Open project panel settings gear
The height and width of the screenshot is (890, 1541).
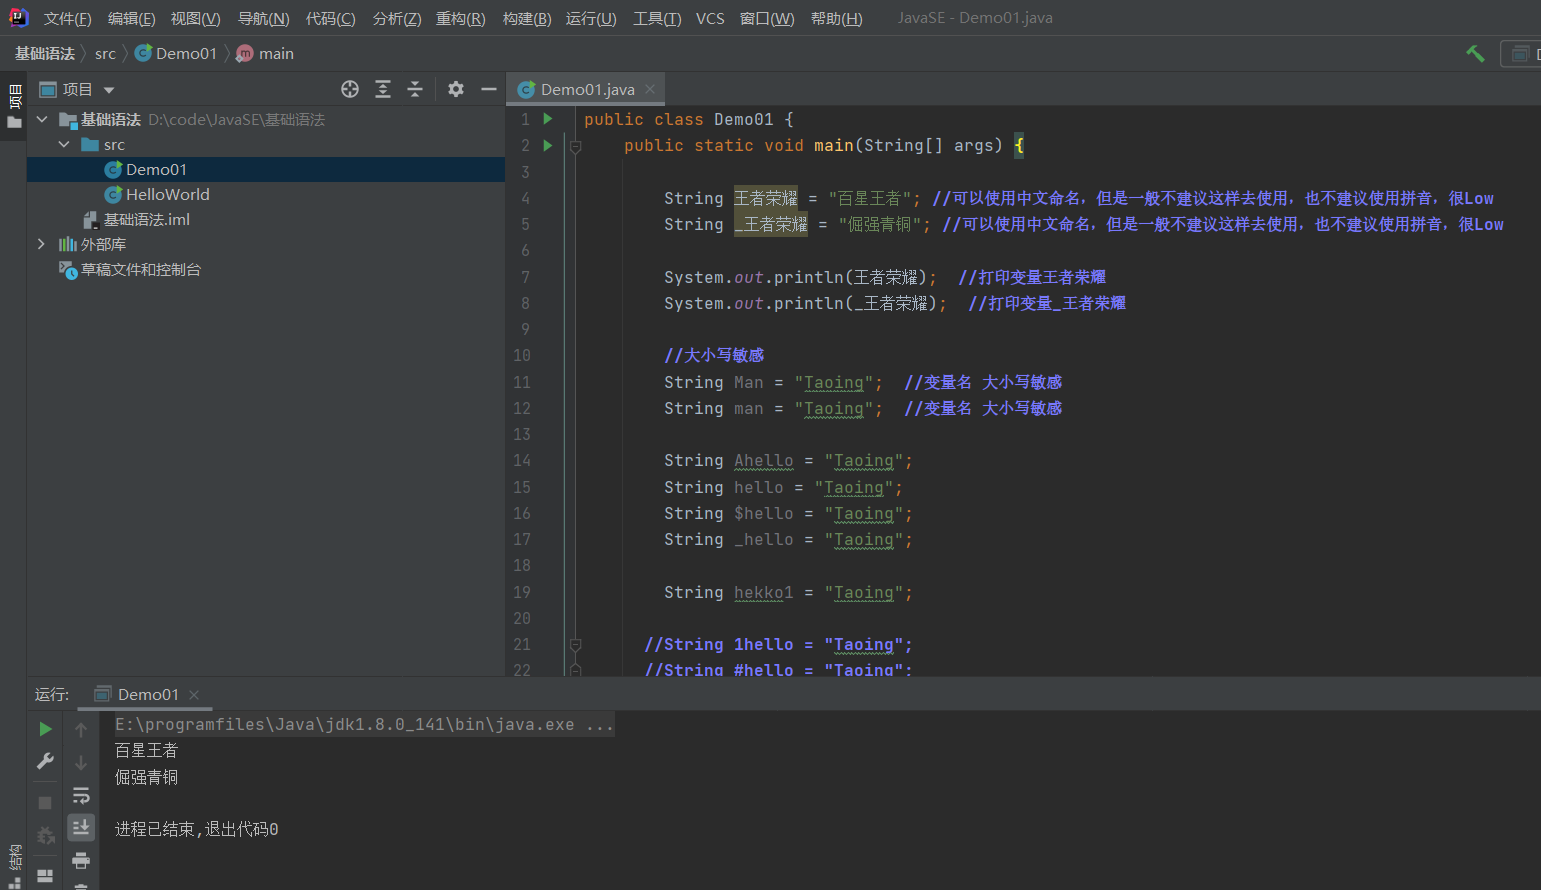coord(456,89)
